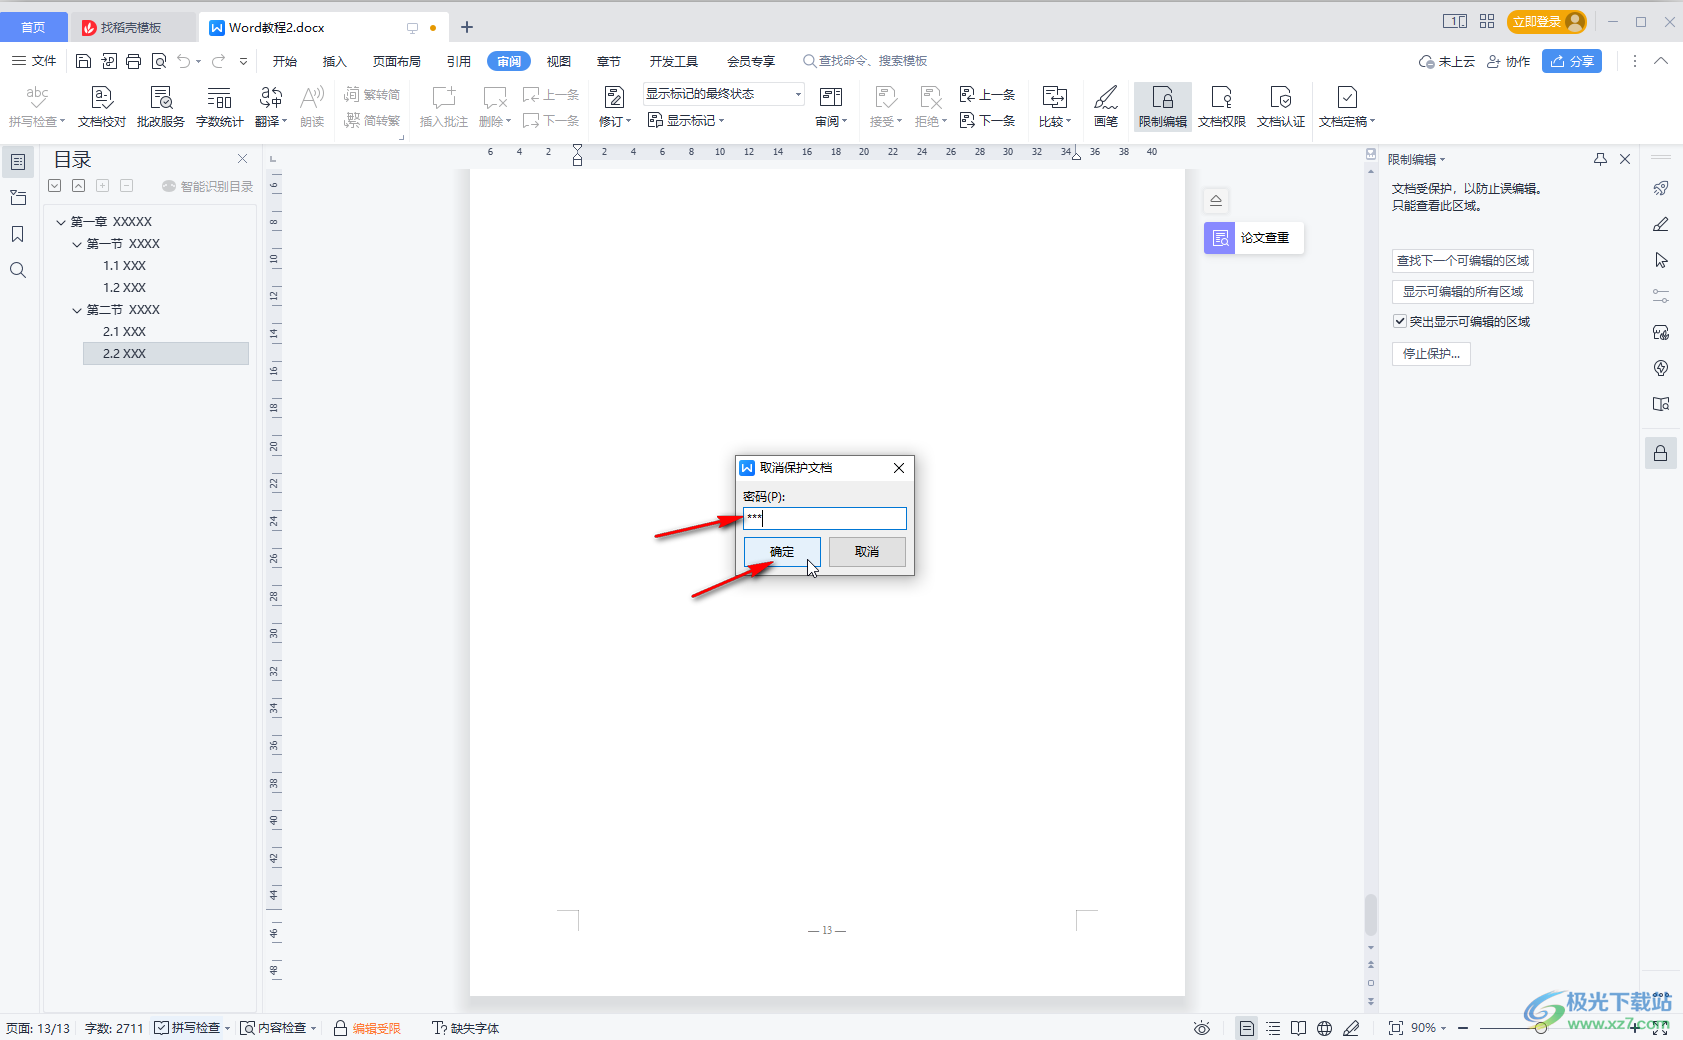
Task: Click the undo arrow icon
Action: pos(184,61)
